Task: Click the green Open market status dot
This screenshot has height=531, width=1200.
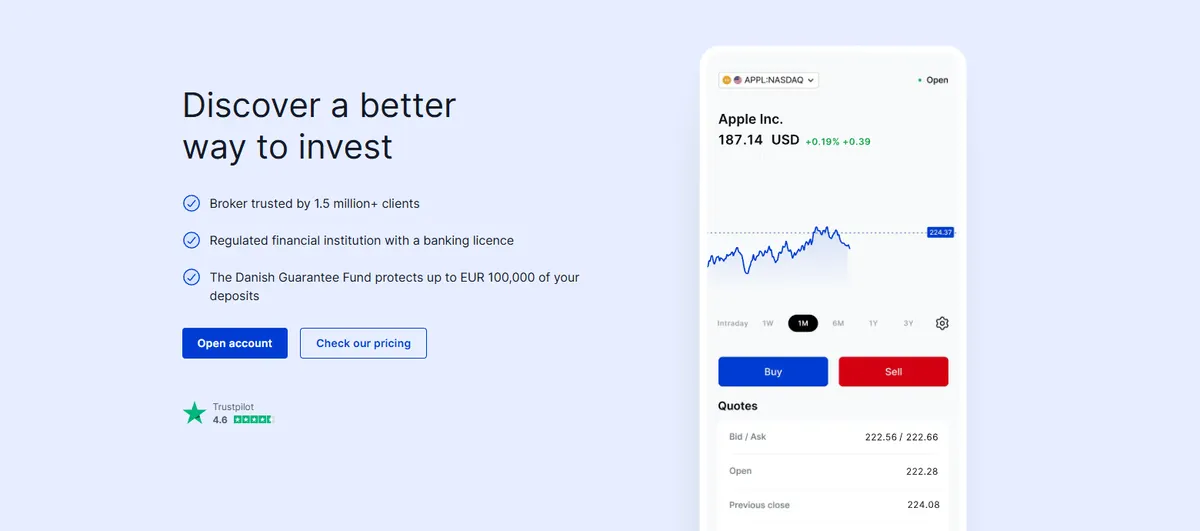Action: coord(920,80)
